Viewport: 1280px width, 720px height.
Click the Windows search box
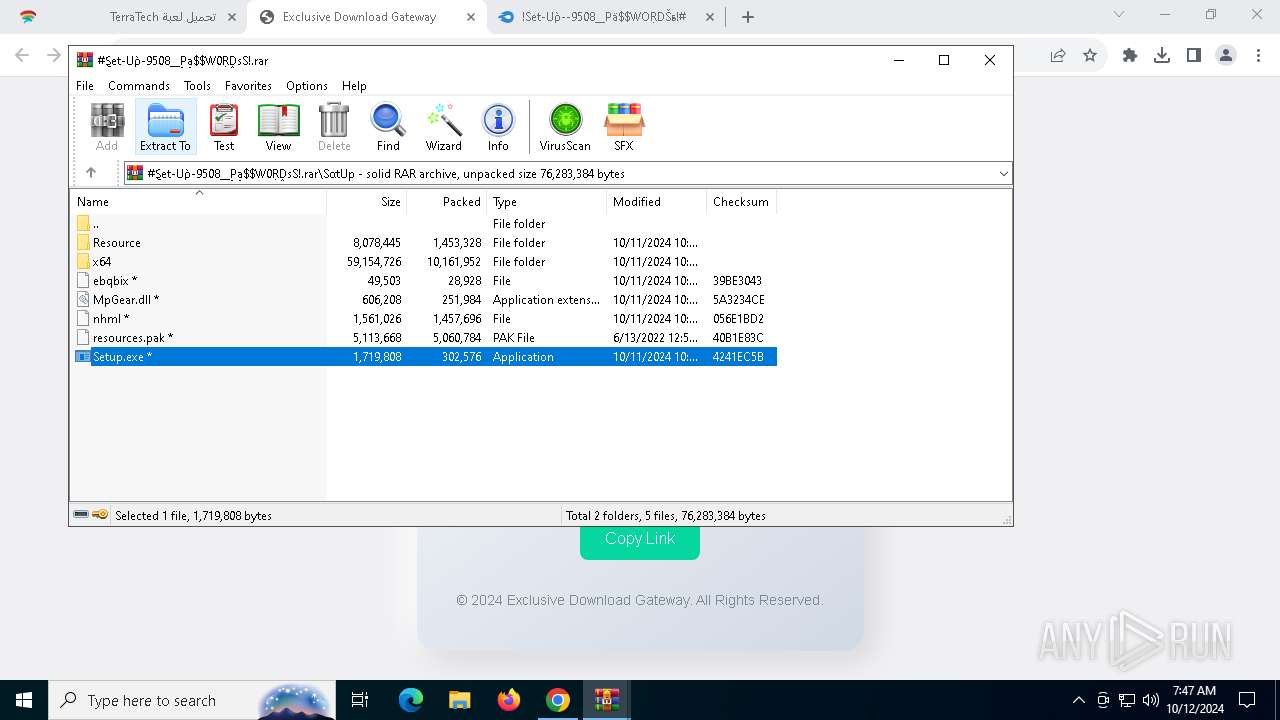[191, 700]
